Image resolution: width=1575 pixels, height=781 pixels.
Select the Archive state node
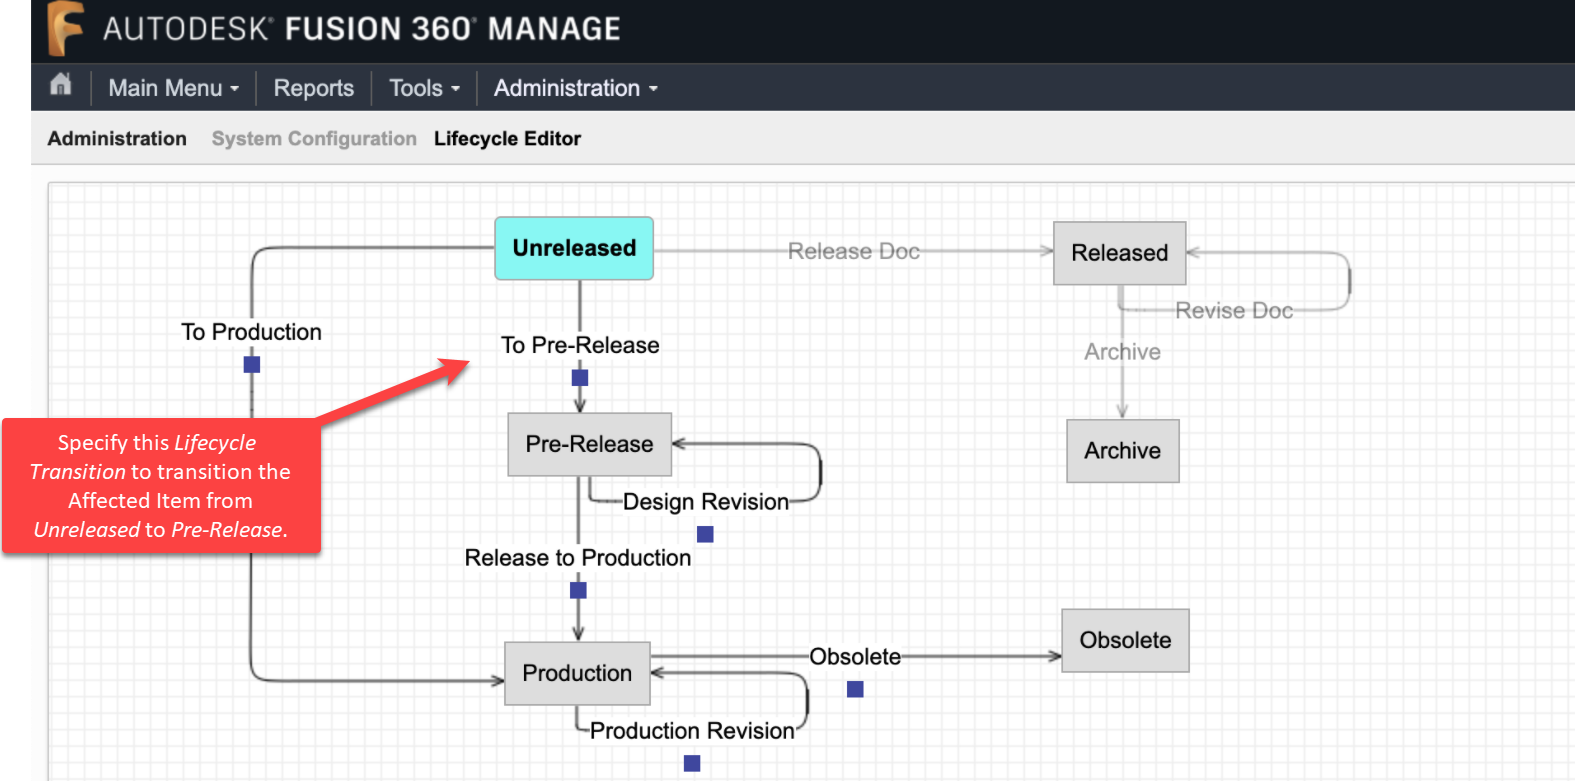(x=1122, y=451)
